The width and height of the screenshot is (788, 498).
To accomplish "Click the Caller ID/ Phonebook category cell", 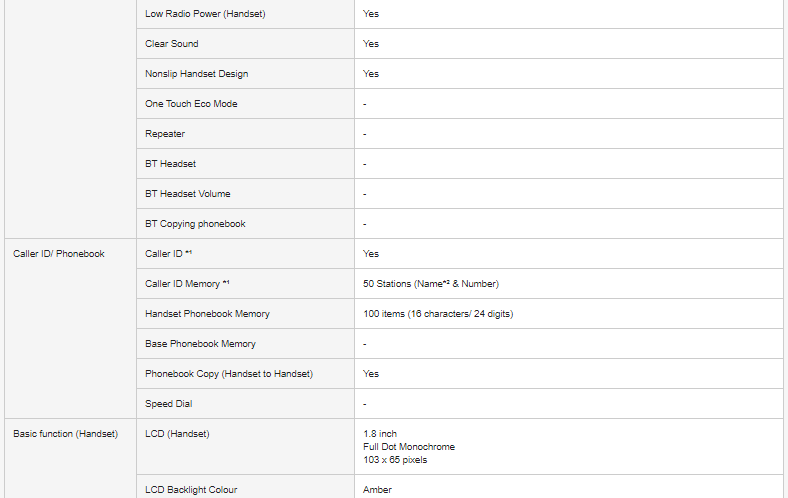I will 59,254.
